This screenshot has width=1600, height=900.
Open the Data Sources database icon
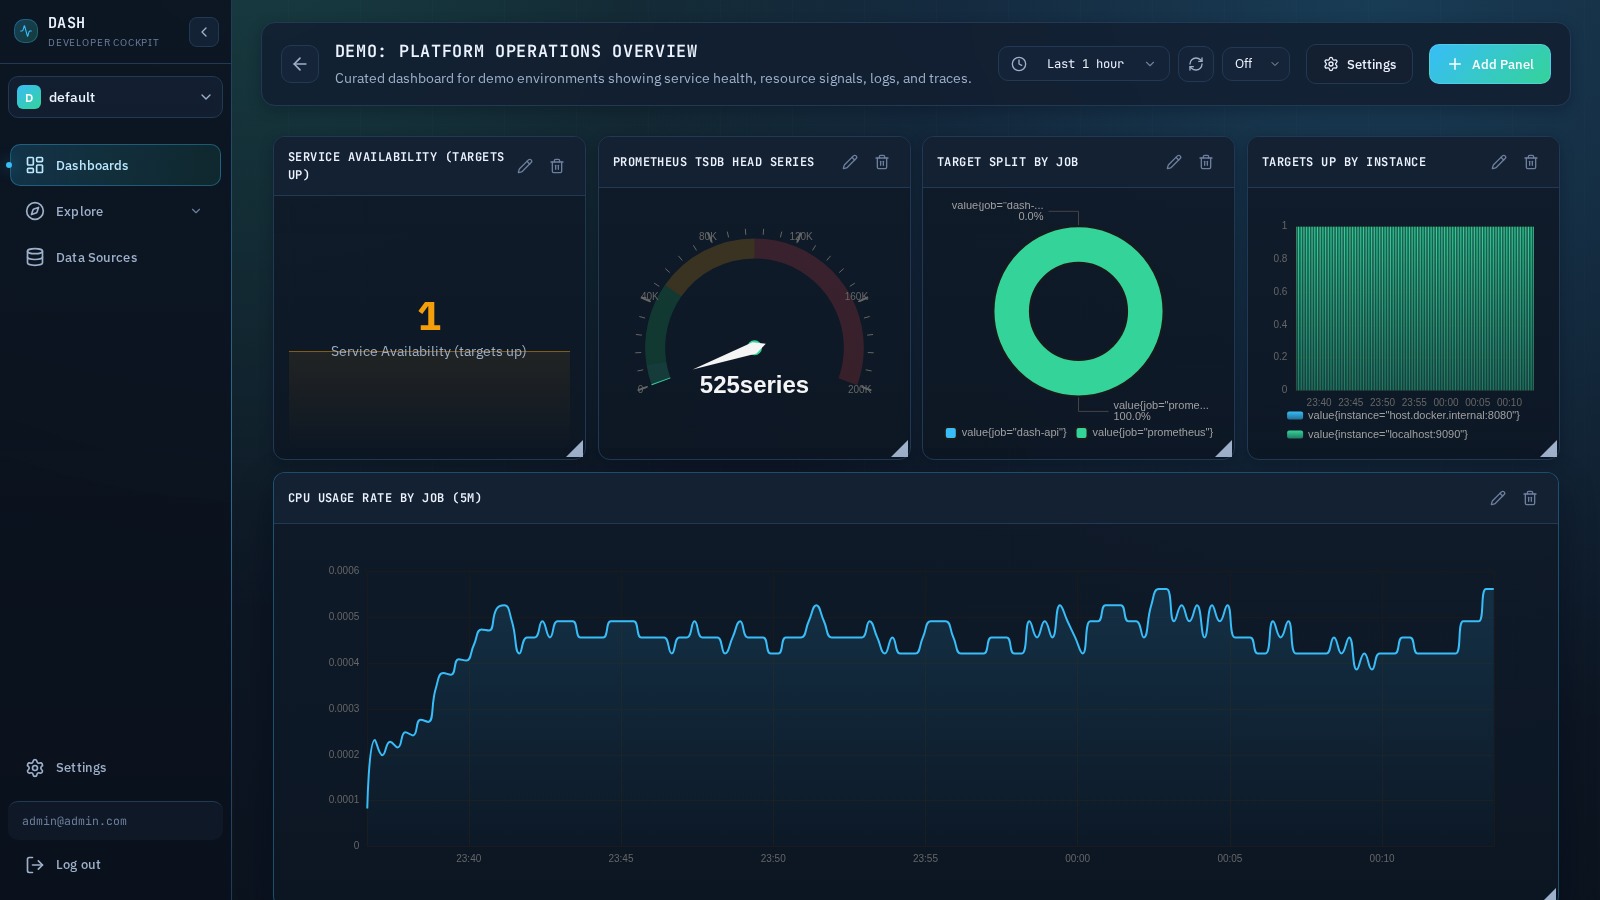tap(35, 257)
